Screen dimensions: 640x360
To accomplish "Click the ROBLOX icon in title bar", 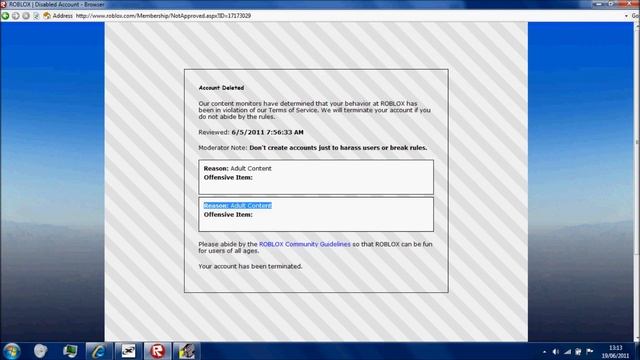I will (4, 4).
